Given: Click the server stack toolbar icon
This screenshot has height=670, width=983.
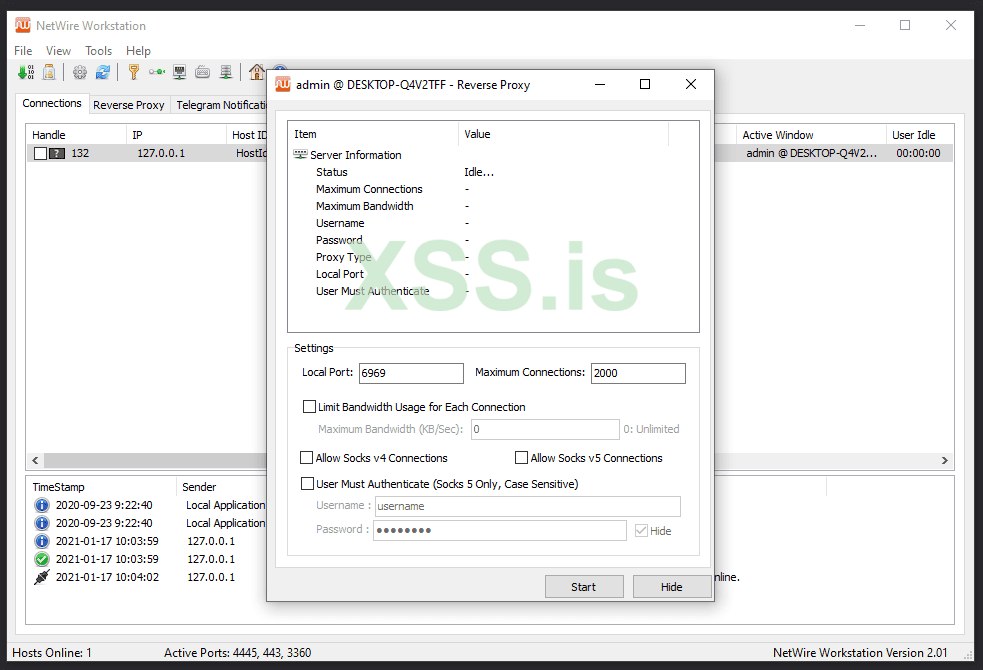Looking at the screenshot, I should point(226,73).
